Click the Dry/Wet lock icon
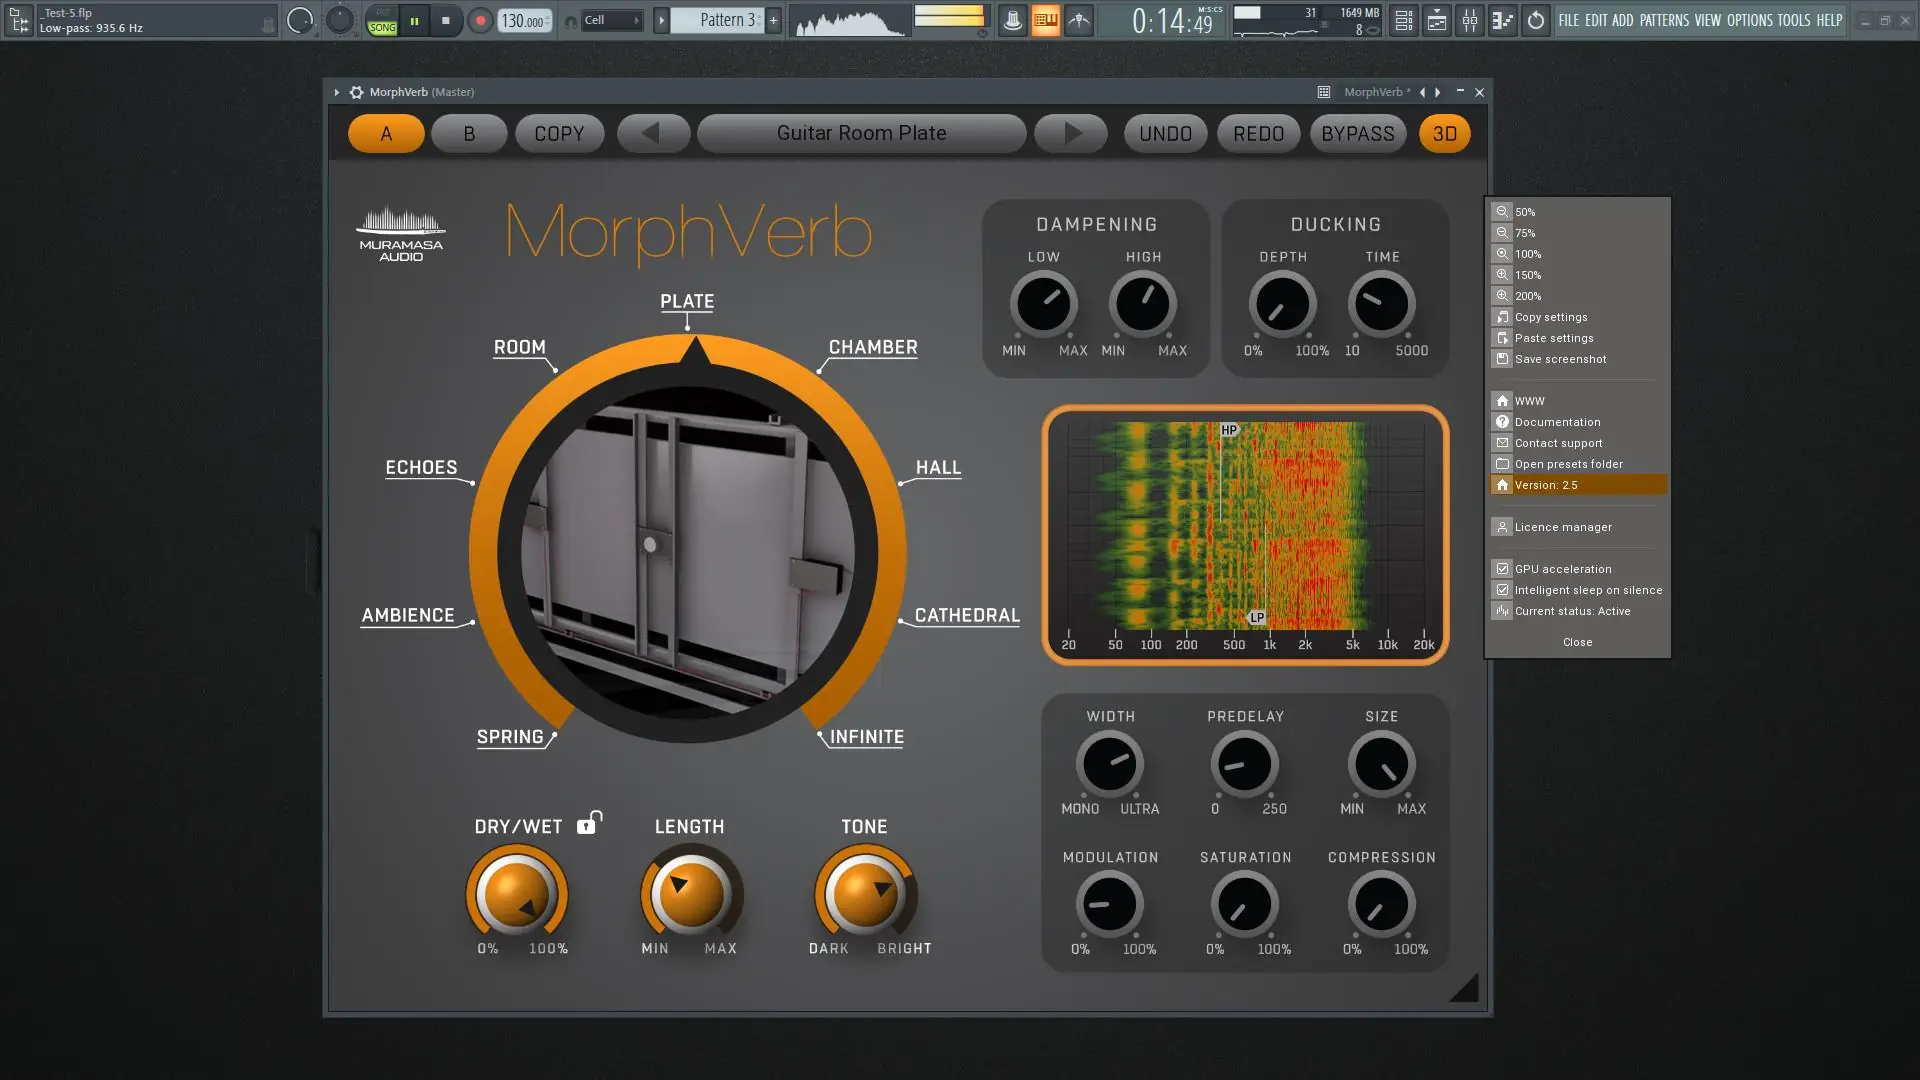1920x1080 pixels. click(589, 823)
